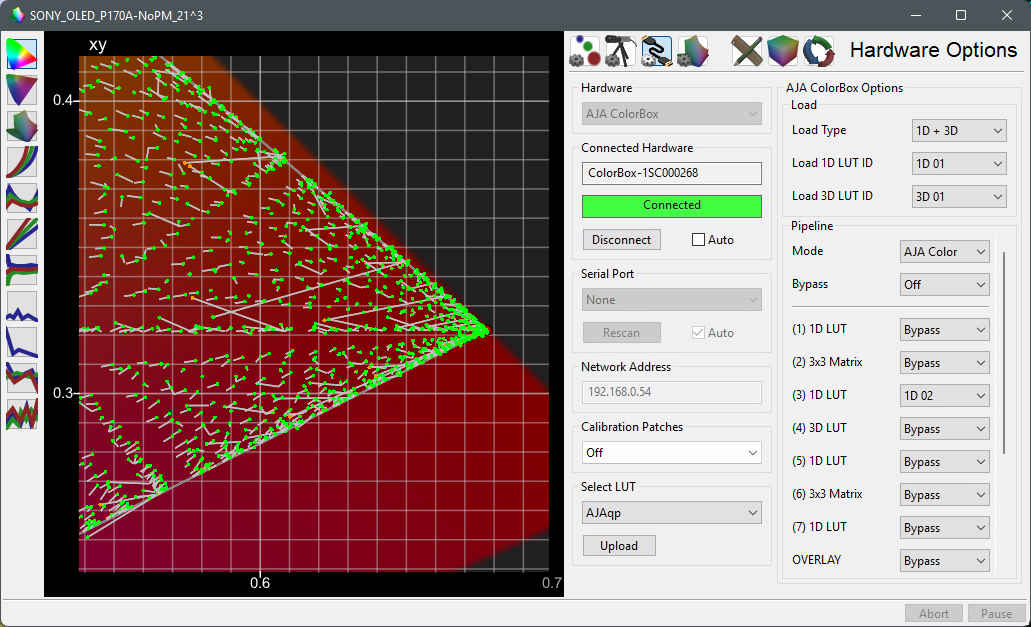
Task: Click the Connected Hardware ColorBox name field
Action: (671, 173)
